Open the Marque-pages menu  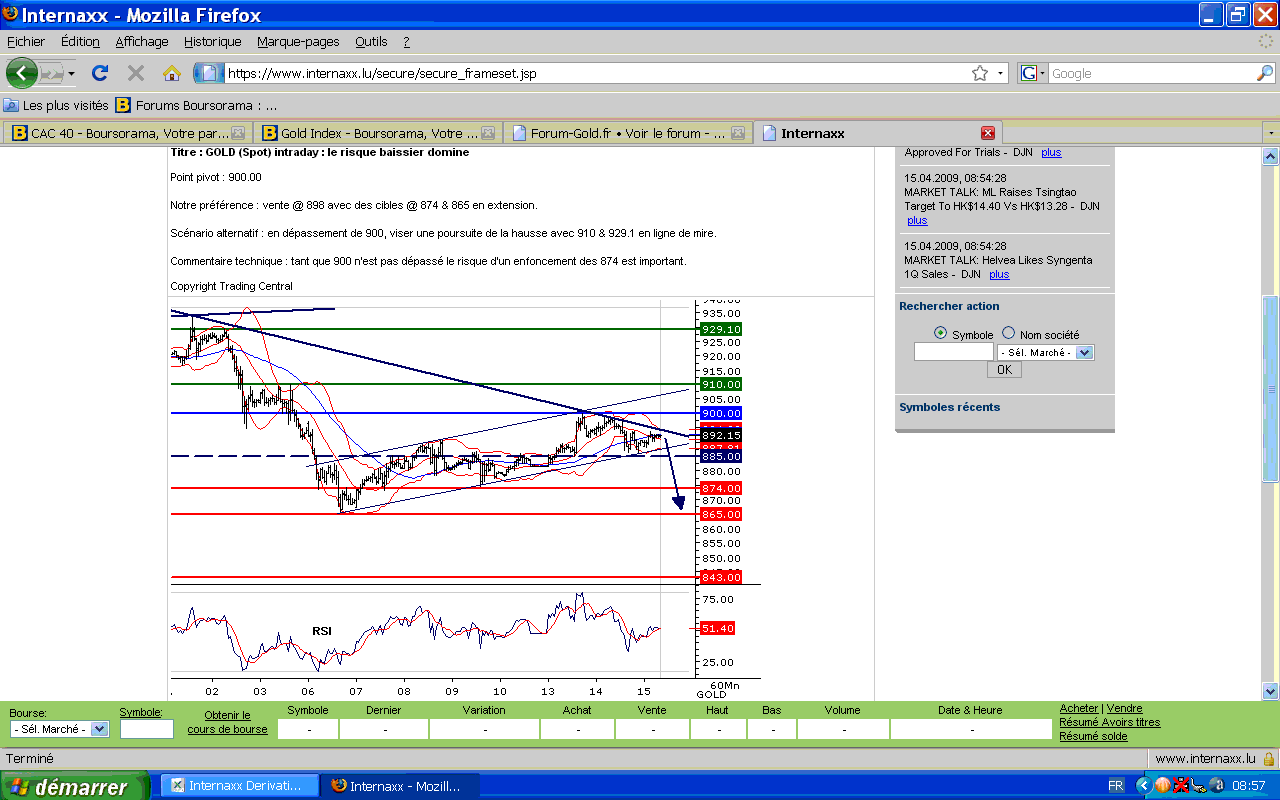298,42
